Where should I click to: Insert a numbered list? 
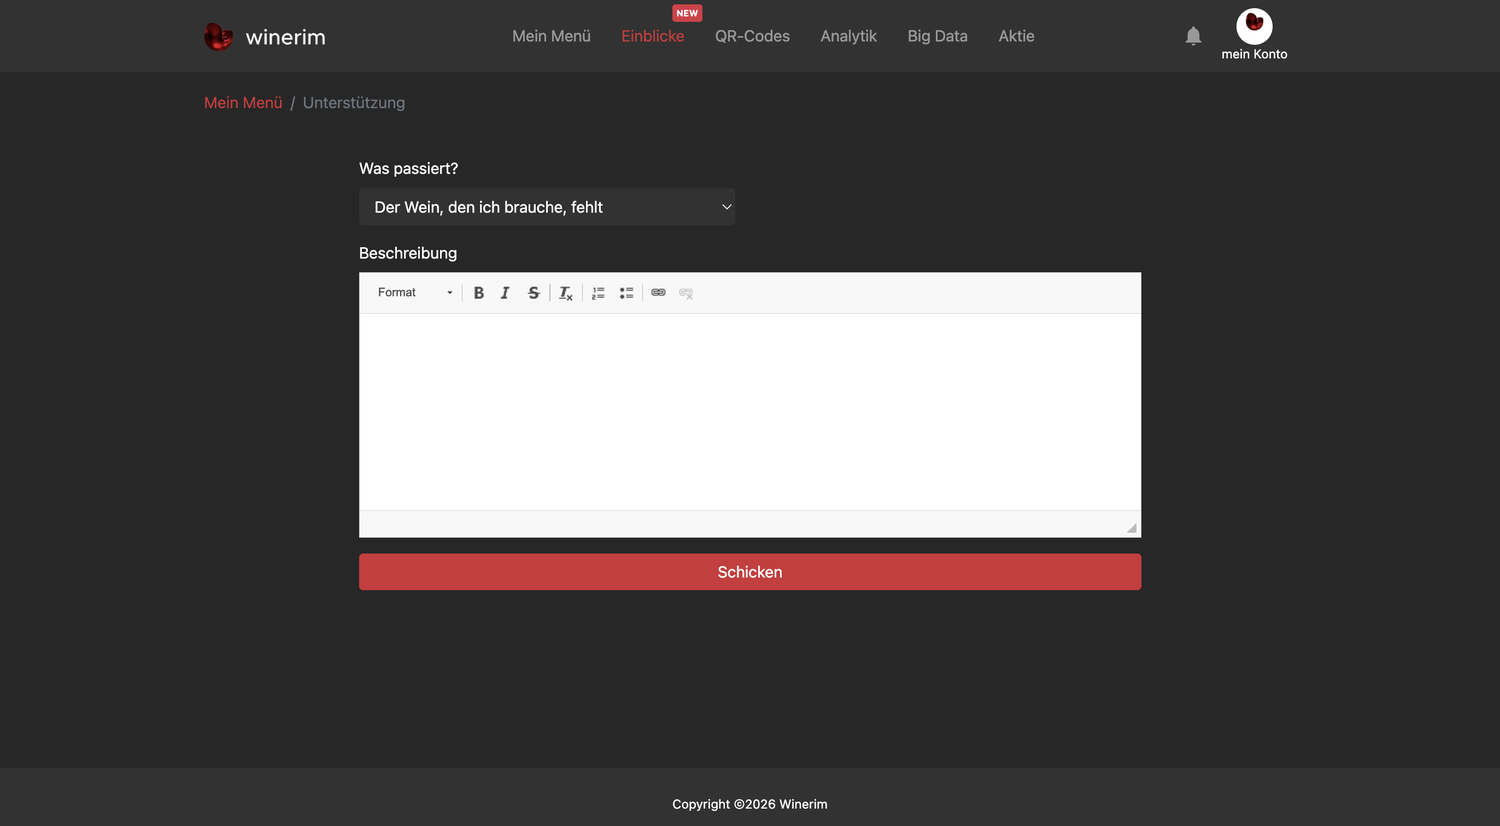(598, 293)
